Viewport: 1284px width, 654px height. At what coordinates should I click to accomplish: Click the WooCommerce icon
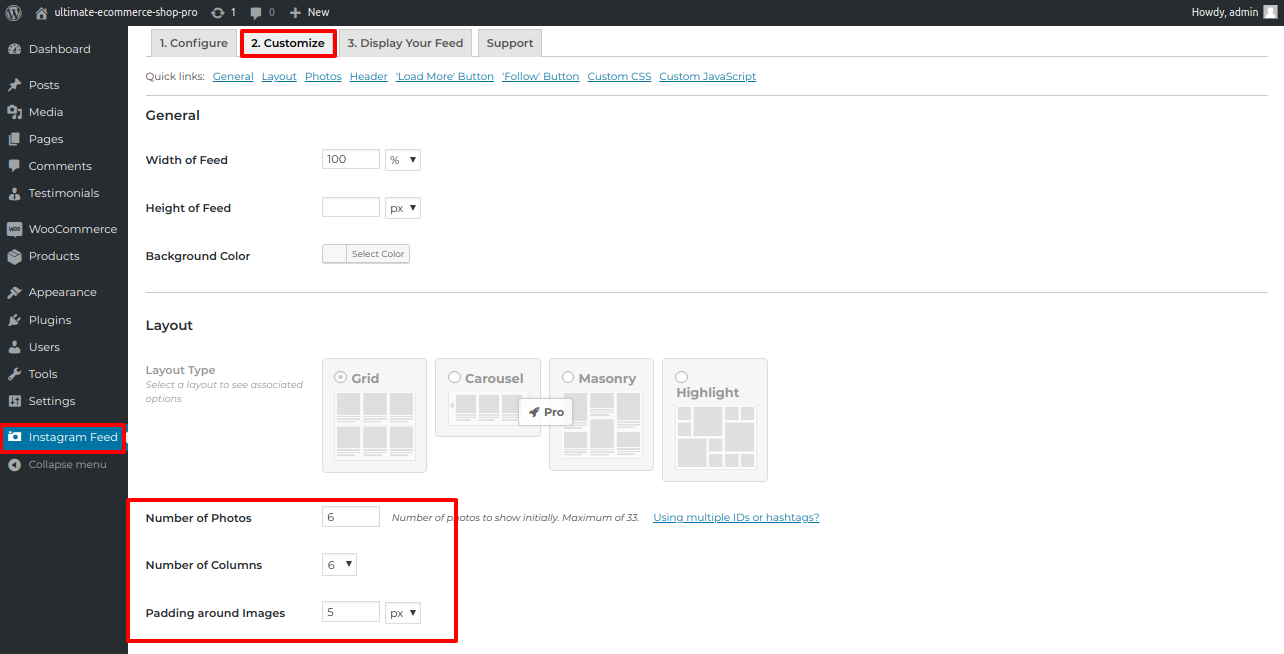click(x=14, y=229)
